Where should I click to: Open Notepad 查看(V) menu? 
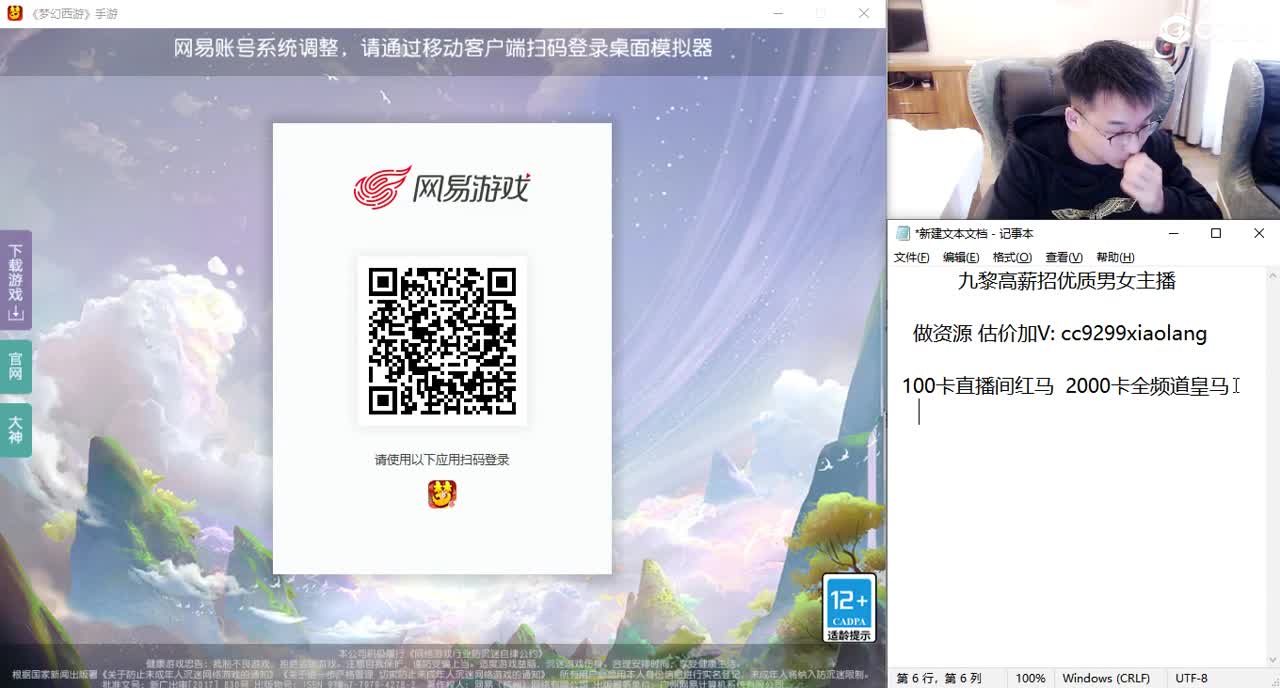click(1064, 258)
